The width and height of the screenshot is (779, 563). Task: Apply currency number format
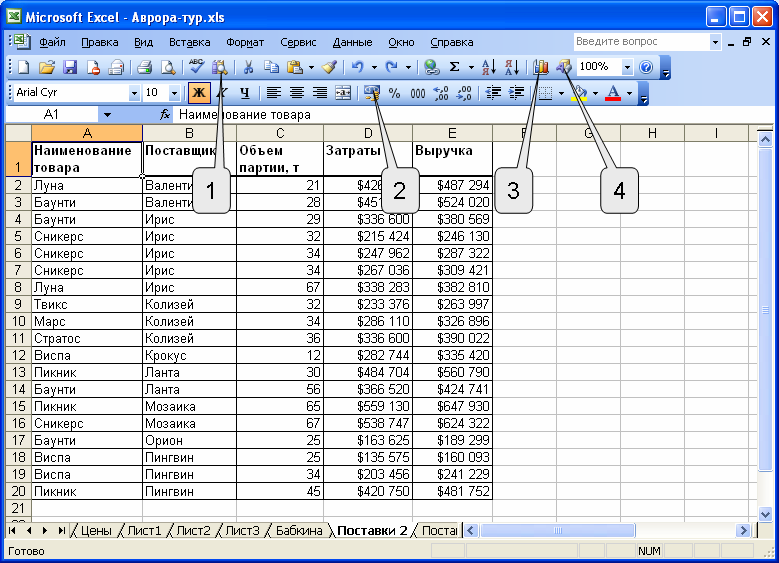point(372,93)
